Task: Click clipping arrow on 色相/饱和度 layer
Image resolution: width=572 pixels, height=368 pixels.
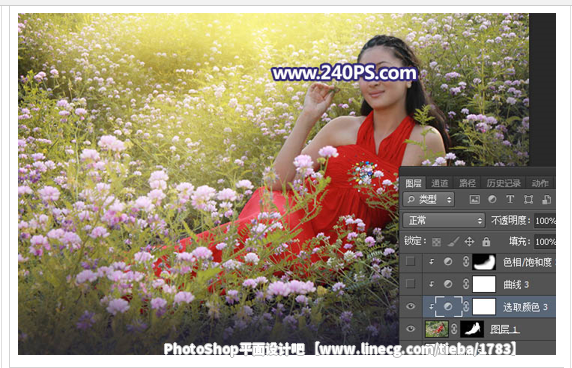Action: coord(432,262)
